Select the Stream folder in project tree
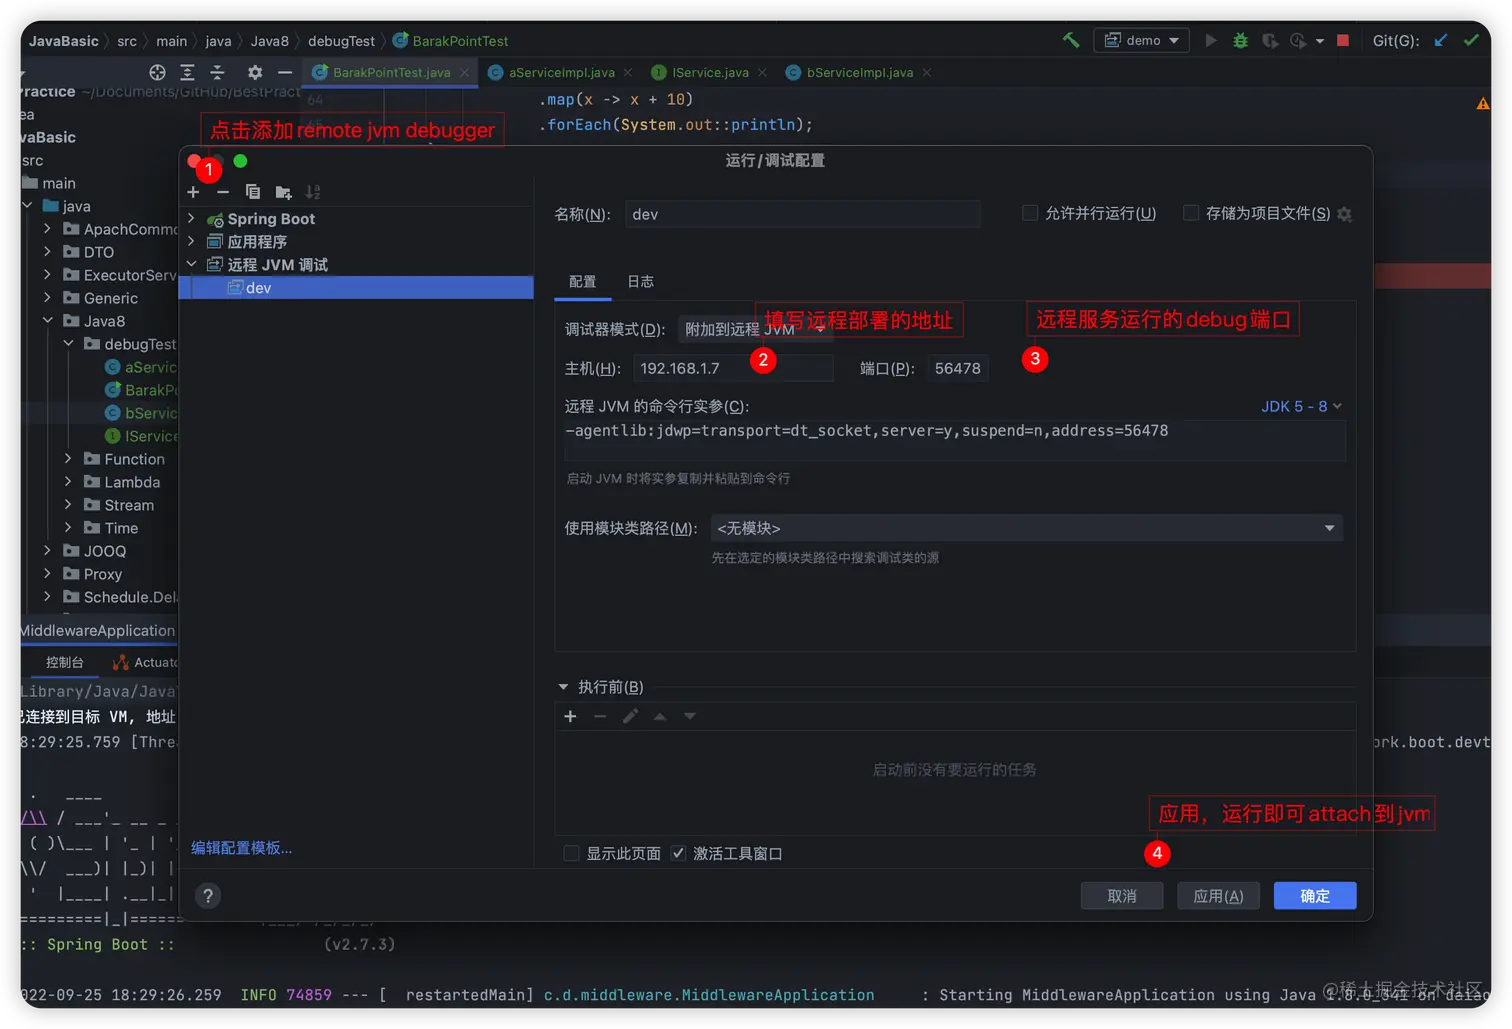The width and height of the screenshot is (1512, 1029). pos(129,505)
